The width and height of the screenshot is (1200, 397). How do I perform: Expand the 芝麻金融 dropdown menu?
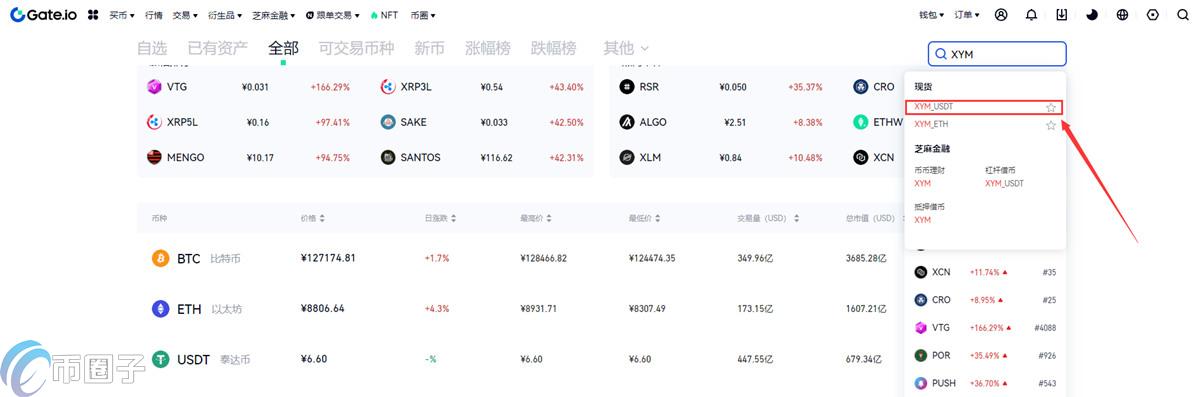(x=272, y=15)
